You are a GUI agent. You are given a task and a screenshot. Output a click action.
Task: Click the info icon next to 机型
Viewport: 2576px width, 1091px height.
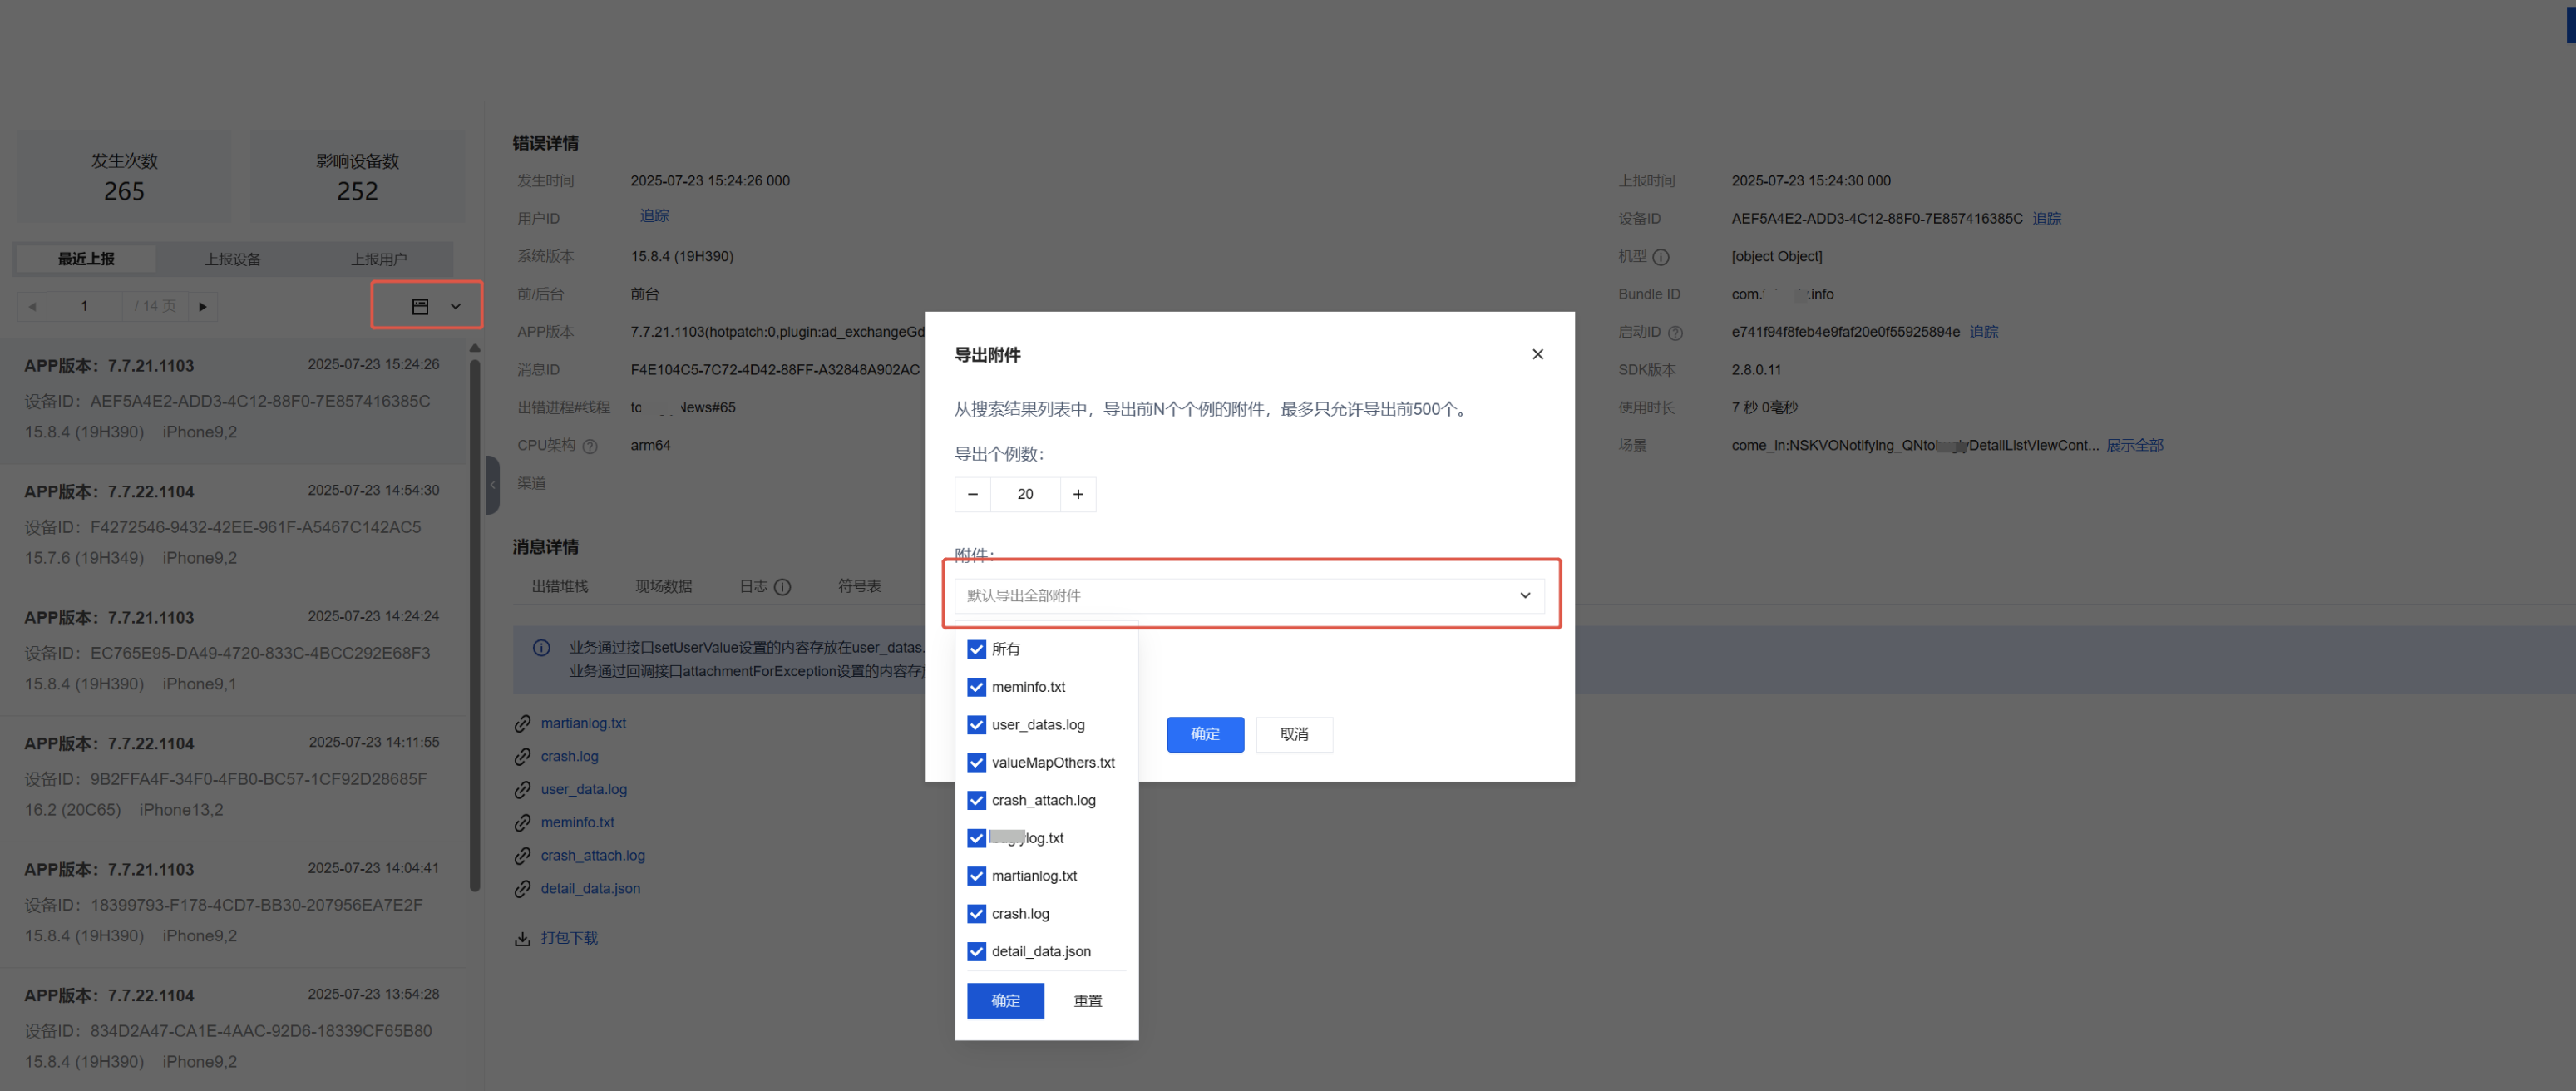click(x=1660, y=257)
